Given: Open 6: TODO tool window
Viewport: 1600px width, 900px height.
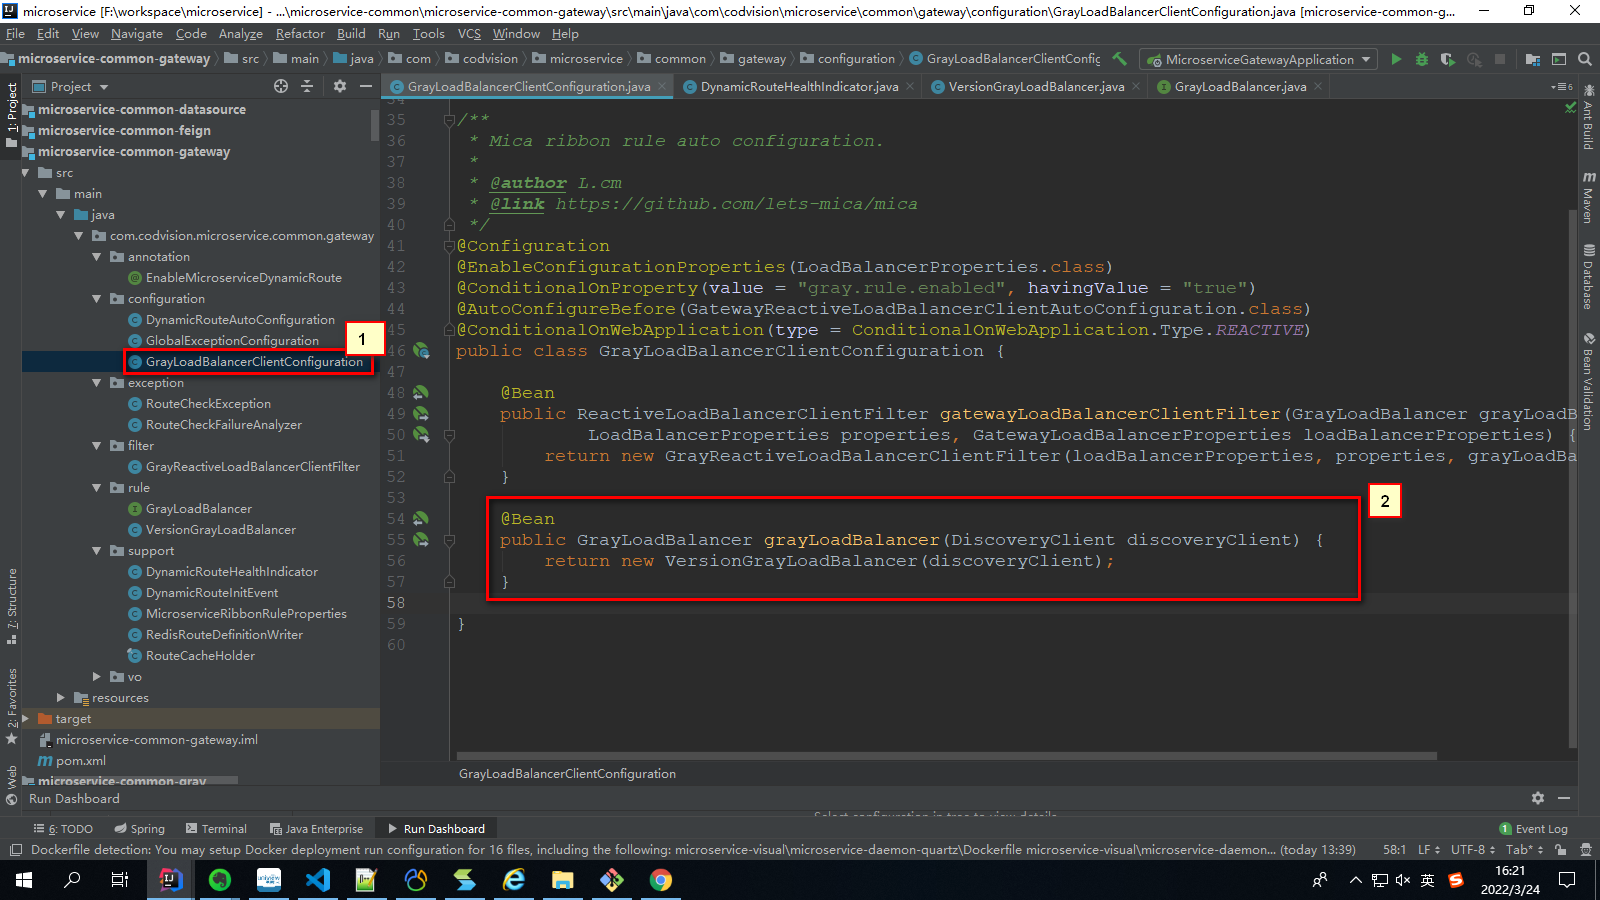Looking at the screenshot, I should (63, 829).
